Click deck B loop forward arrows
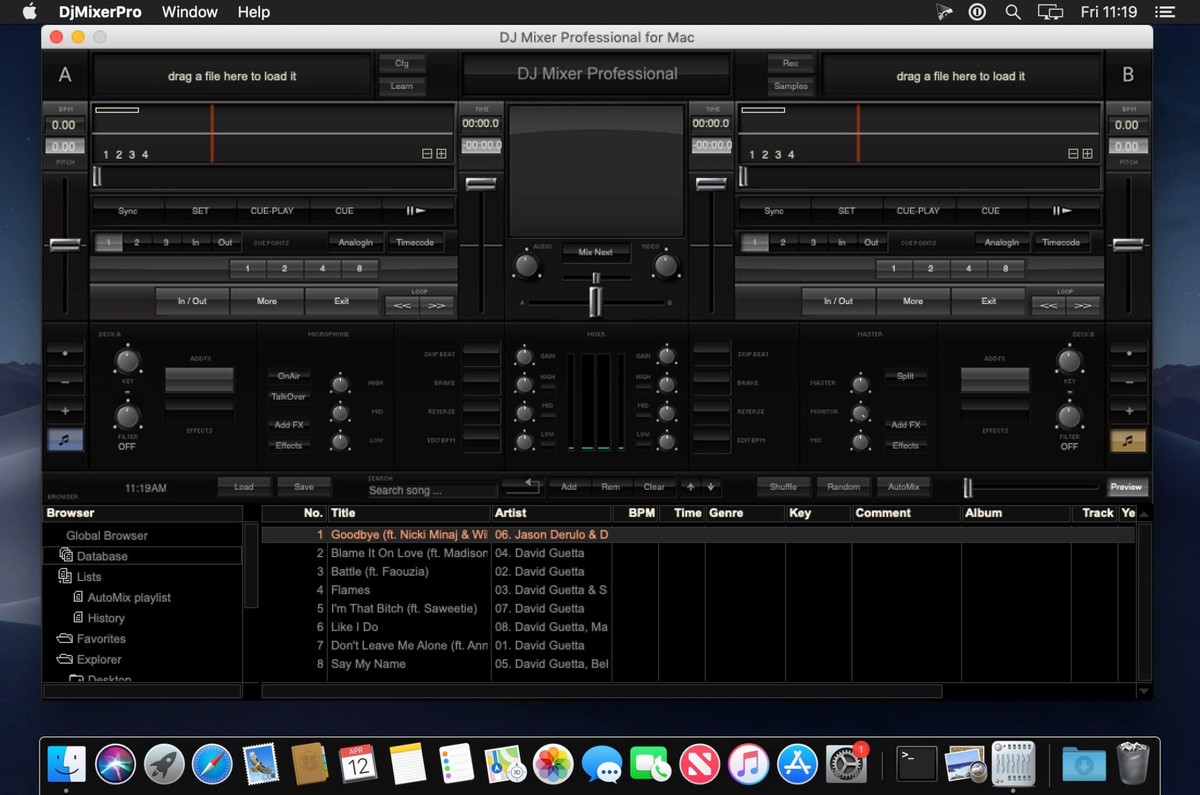 point(1082,305)
